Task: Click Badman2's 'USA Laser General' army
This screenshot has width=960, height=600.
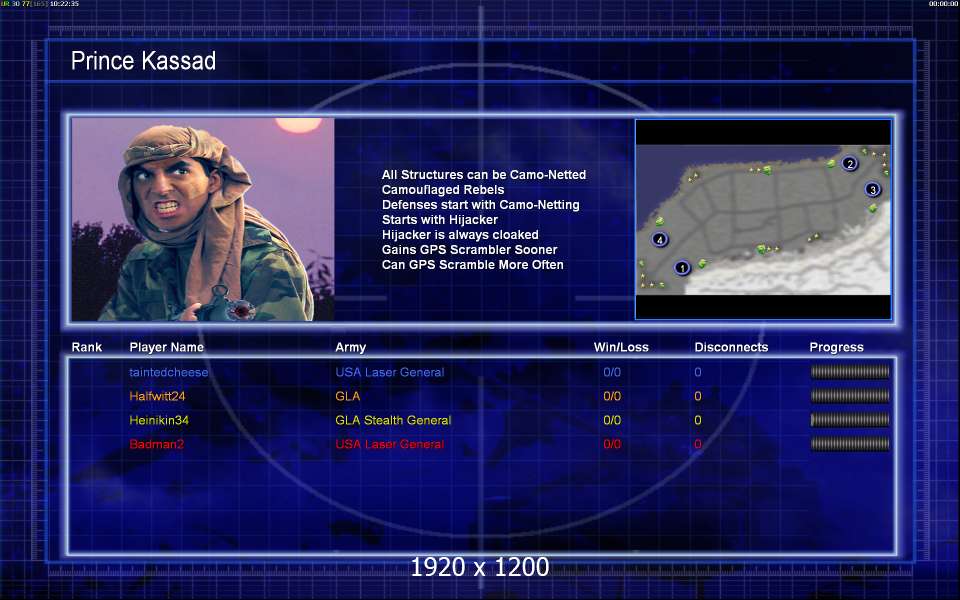Action: (389, 444)
